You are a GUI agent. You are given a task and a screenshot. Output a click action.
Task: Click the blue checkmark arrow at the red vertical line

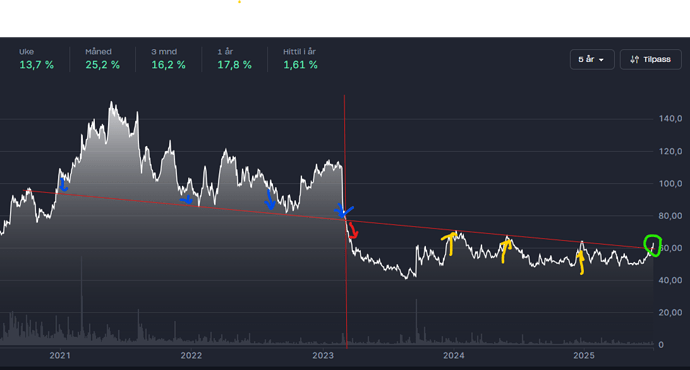pyautogui.click(x=343, y=211)
